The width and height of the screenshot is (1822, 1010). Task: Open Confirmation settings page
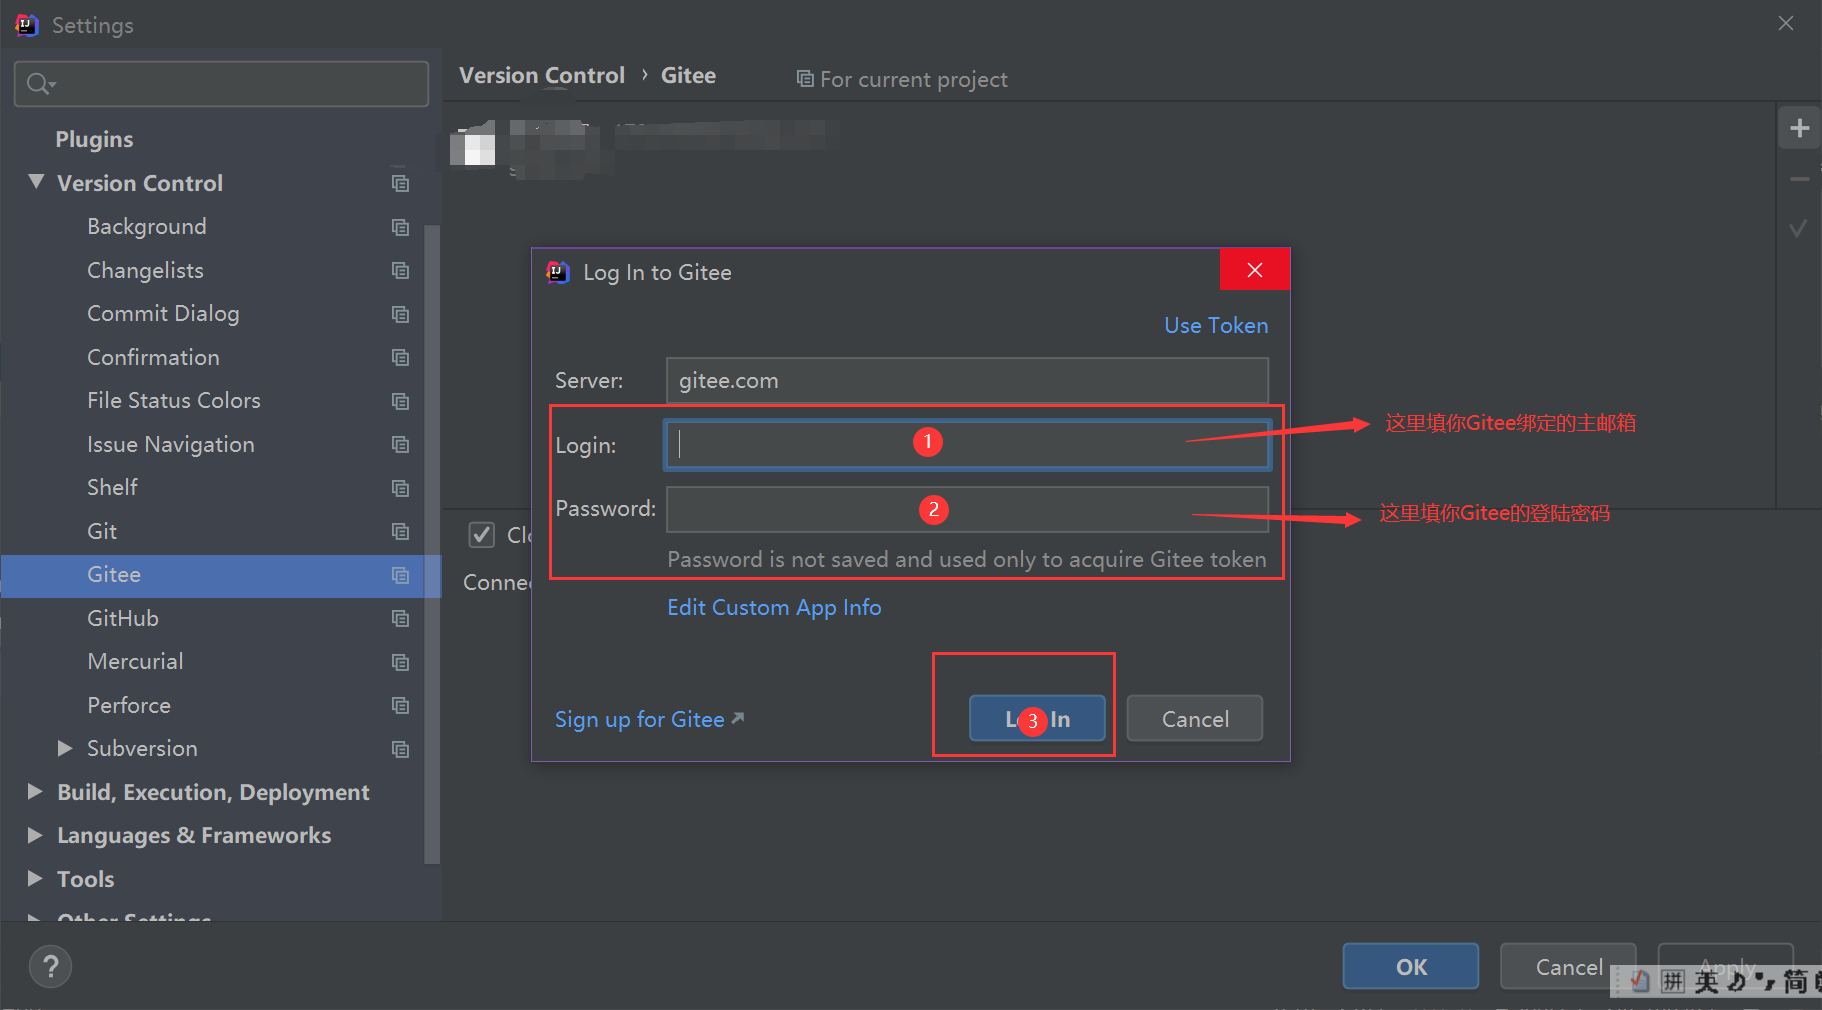[x=153, y=357]
